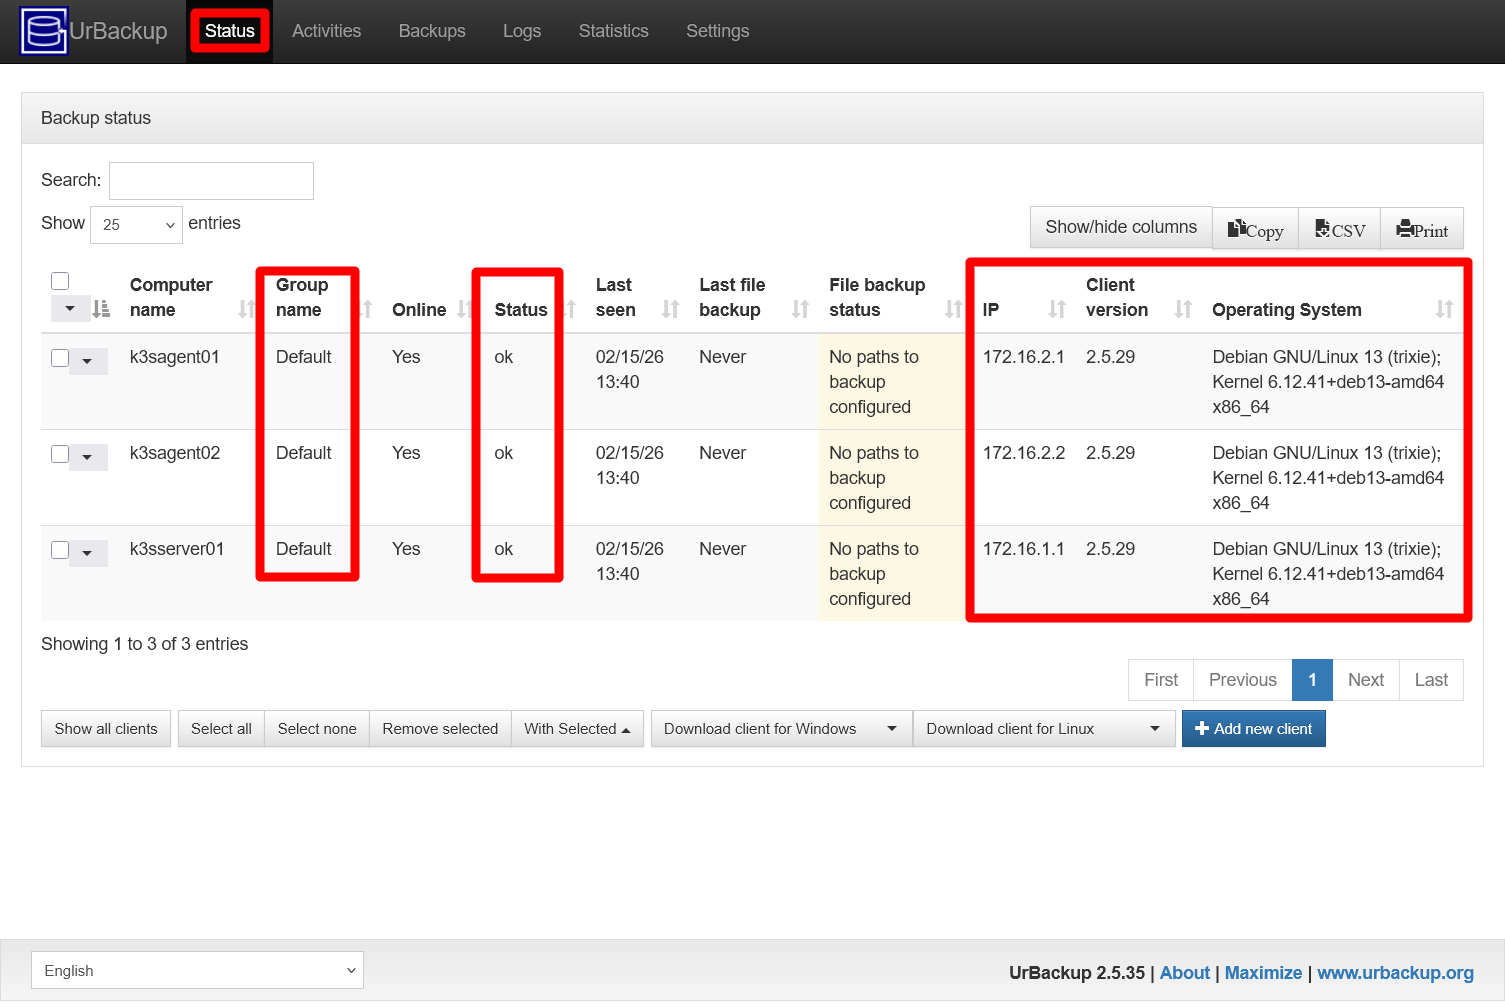Click the UrBackup logo icon
1505x1008 pixels.
point(44,31)
